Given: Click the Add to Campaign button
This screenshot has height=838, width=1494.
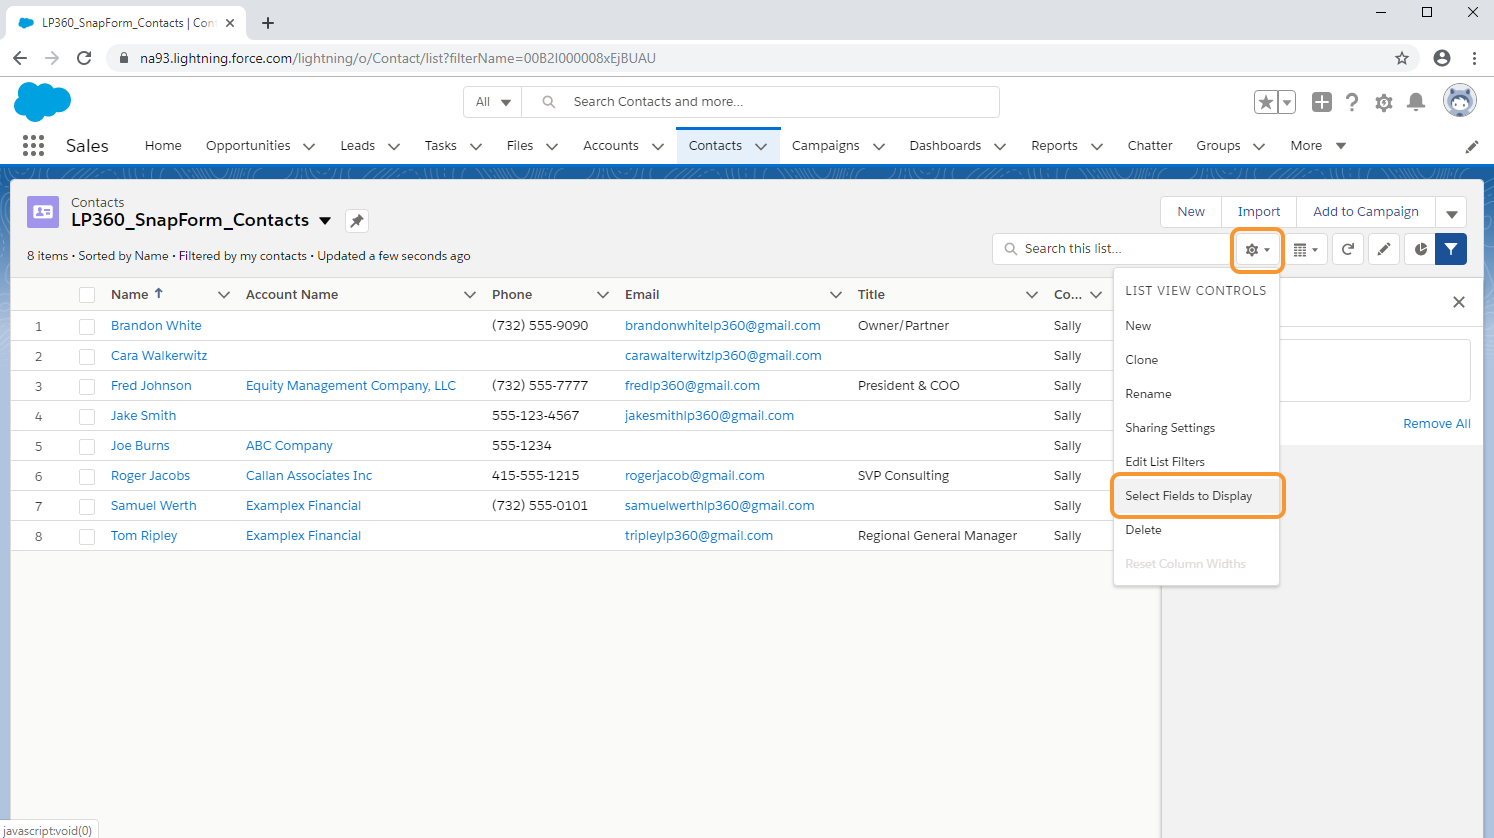Looking at the screenshot, I should tap(1366, 212).
